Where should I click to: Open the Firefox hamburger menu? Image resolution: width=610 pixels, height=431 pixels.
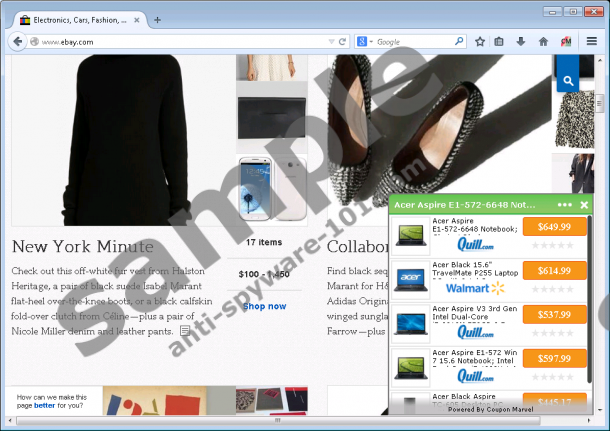(592, 42)
